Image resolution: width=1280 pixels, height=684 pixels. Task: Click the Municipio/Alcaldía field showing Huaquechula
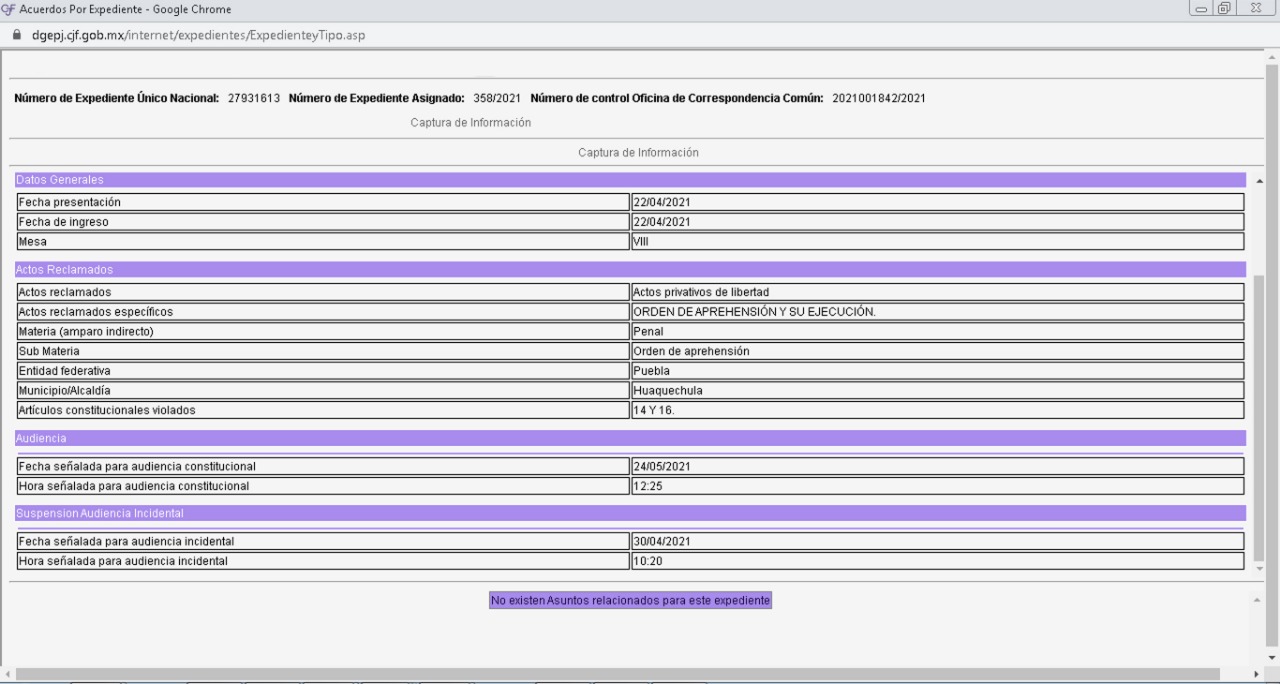pos(937,390)
